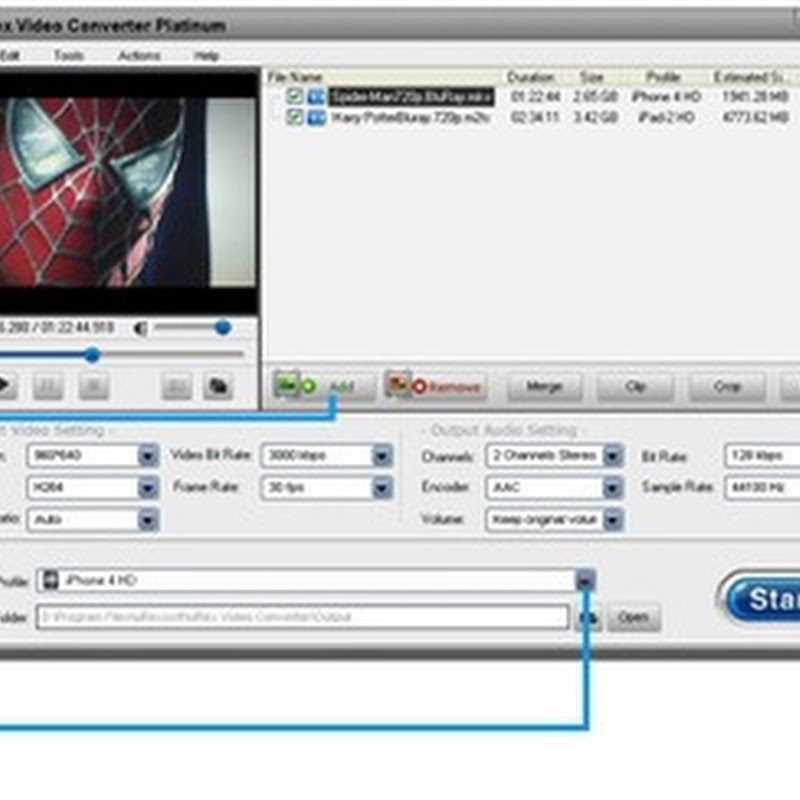
Task: Click the Clip button
Action: [x=636, y=387]
